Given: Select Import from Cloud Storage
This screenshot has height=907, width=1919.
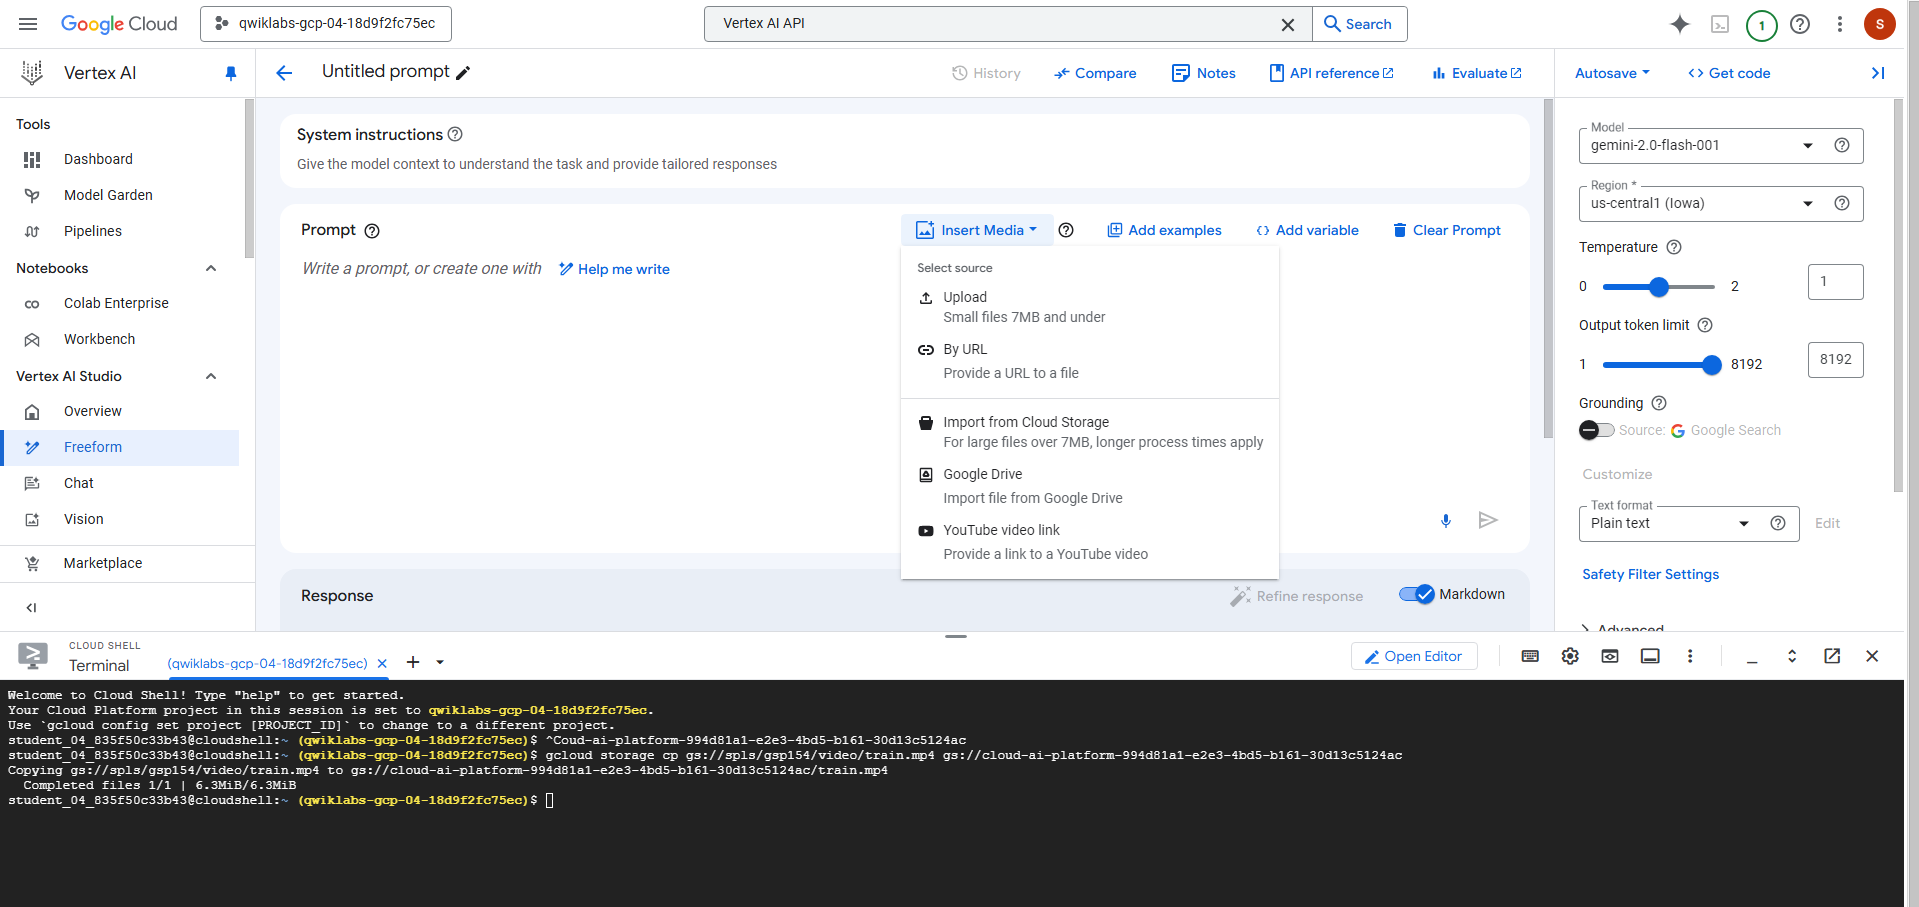Looking at the screenshot, I should pos(1090,432).
